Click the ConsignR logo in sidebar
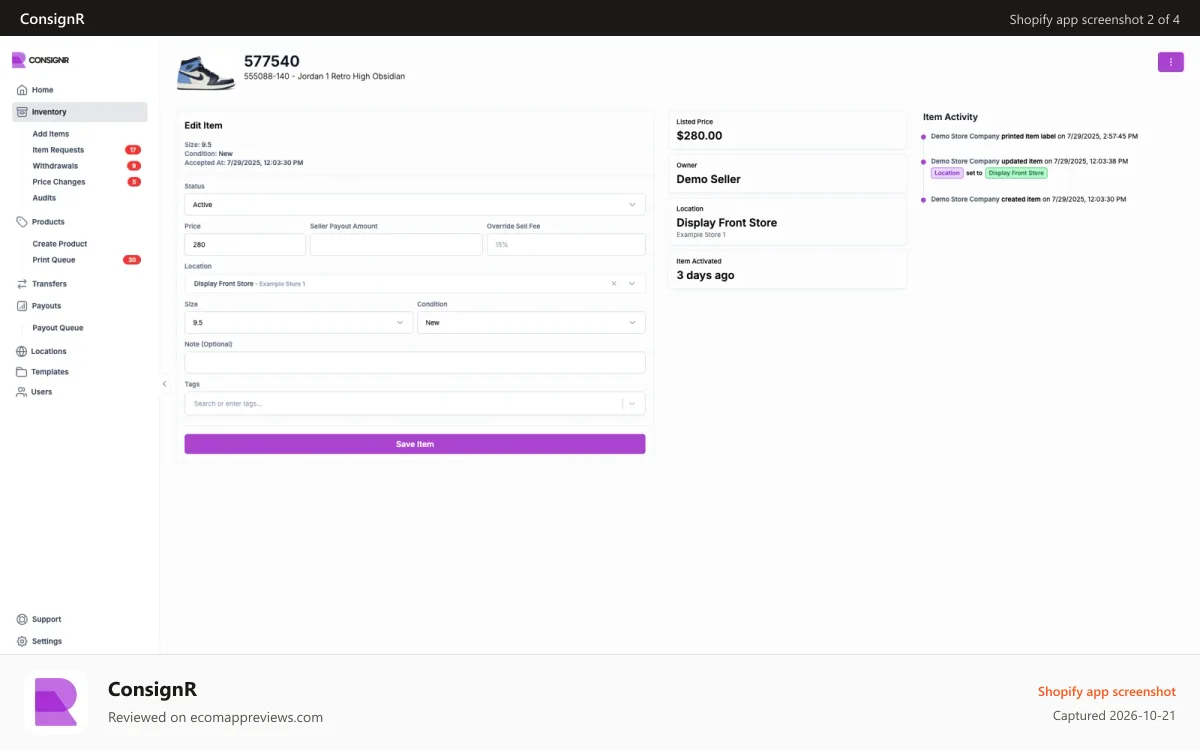The height and width of the screenshot is (750, 1200). tap(40, 60)
